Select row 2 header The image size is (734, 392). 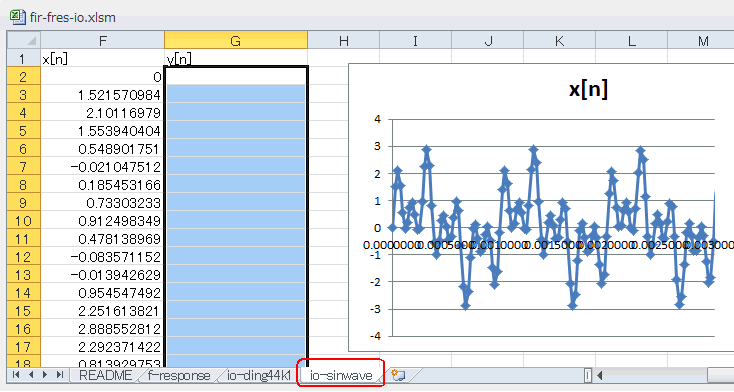coord(24,77)
